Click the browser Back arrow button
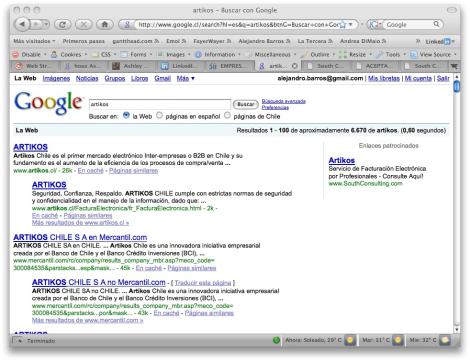 (22, 24)
